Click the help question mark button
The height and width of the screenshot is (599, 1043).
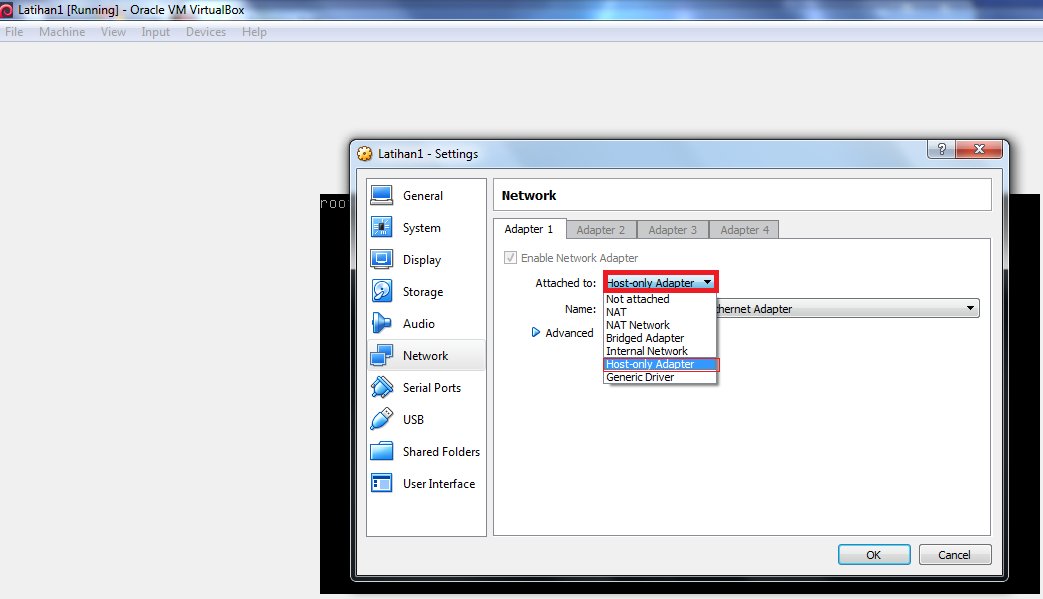tap(941, 149)
